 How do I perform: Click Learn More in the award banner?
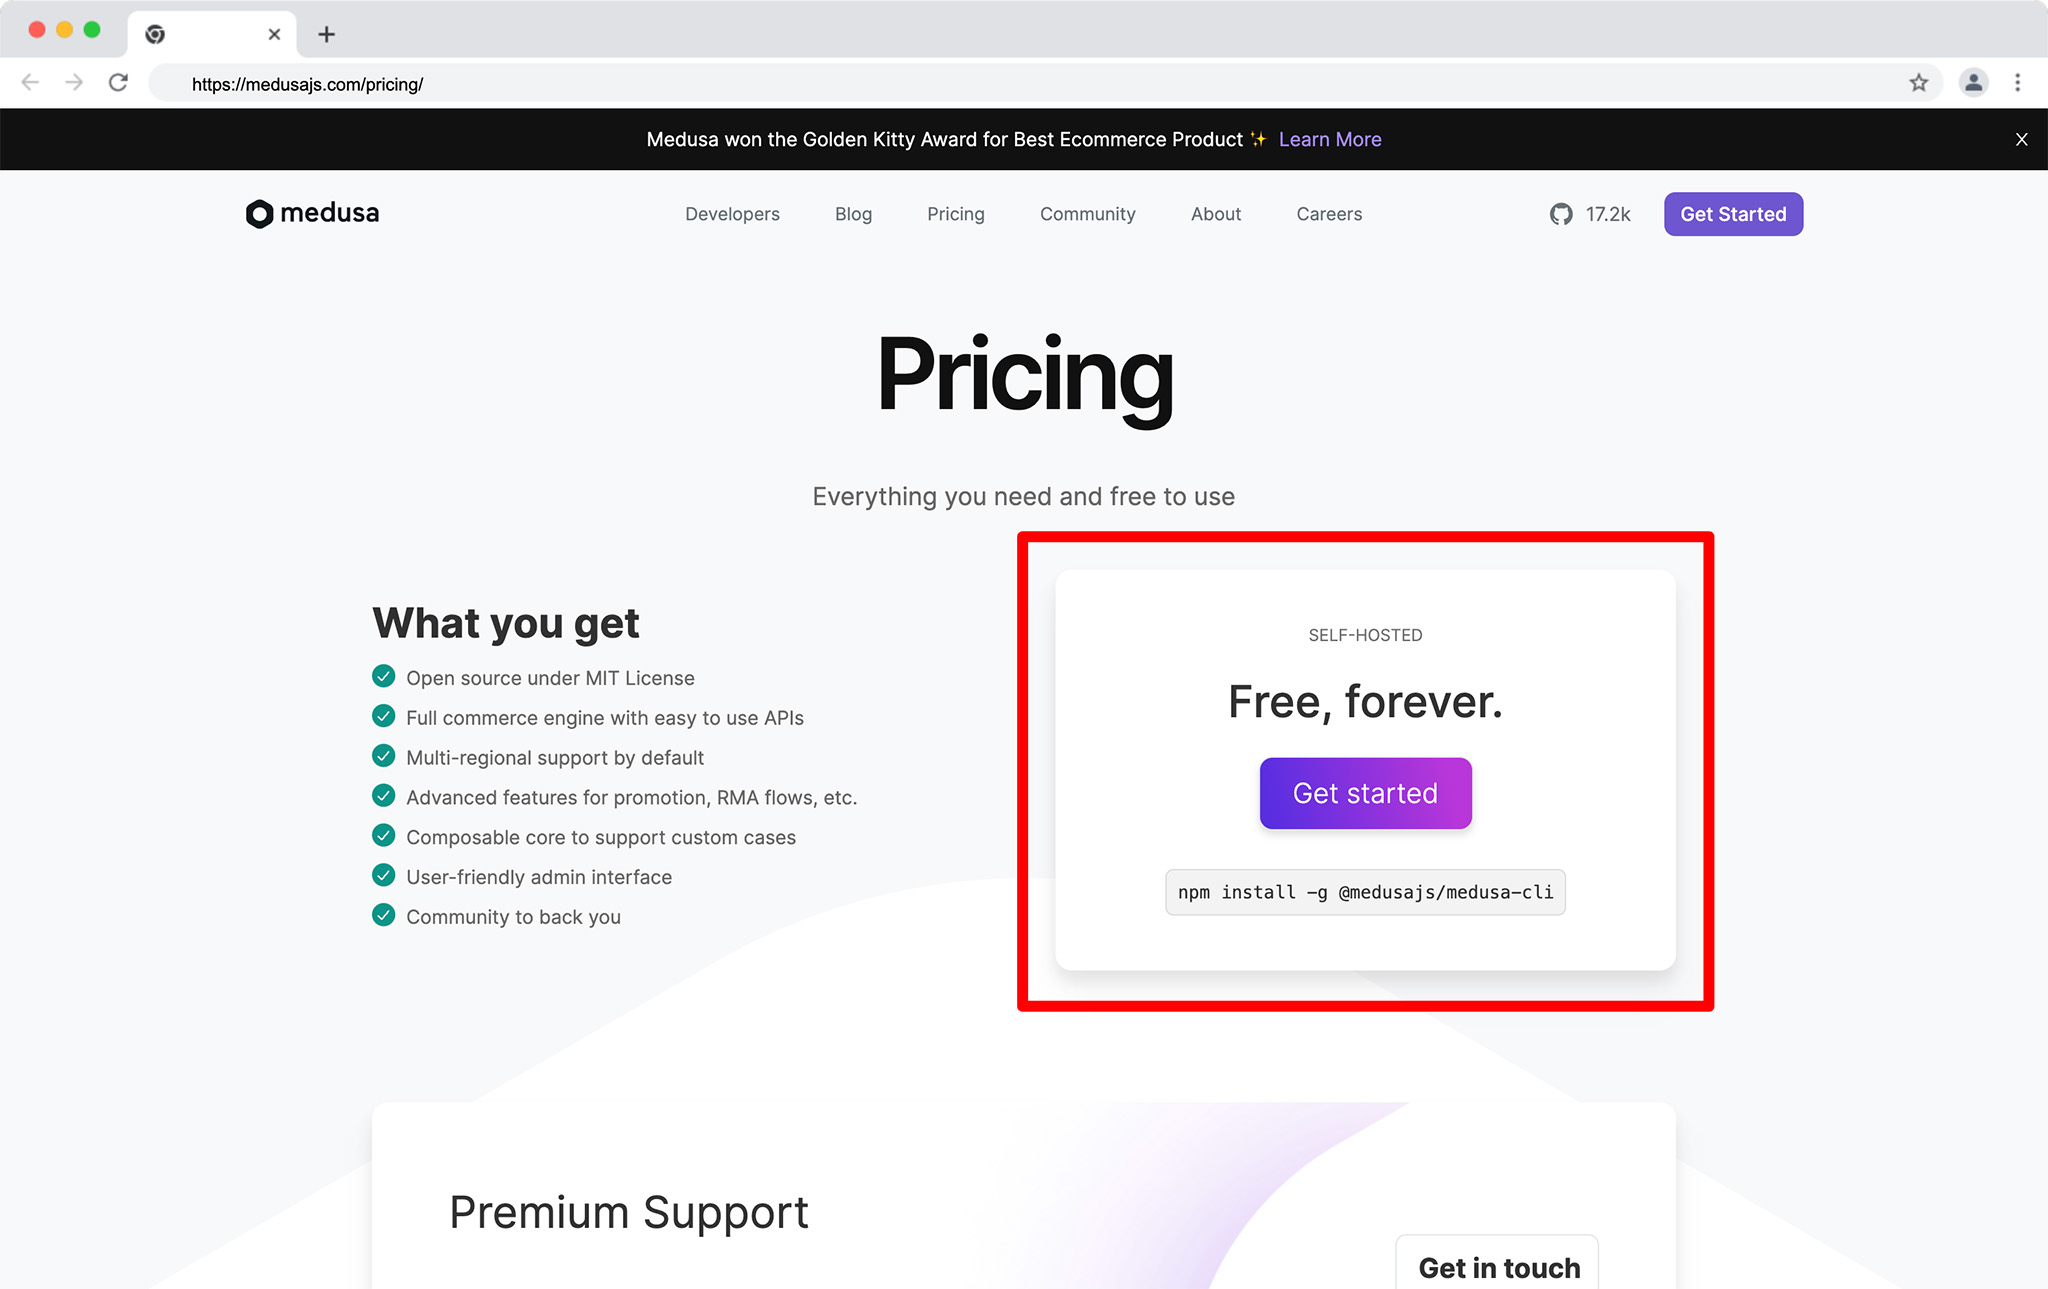tap(1329, 139)
